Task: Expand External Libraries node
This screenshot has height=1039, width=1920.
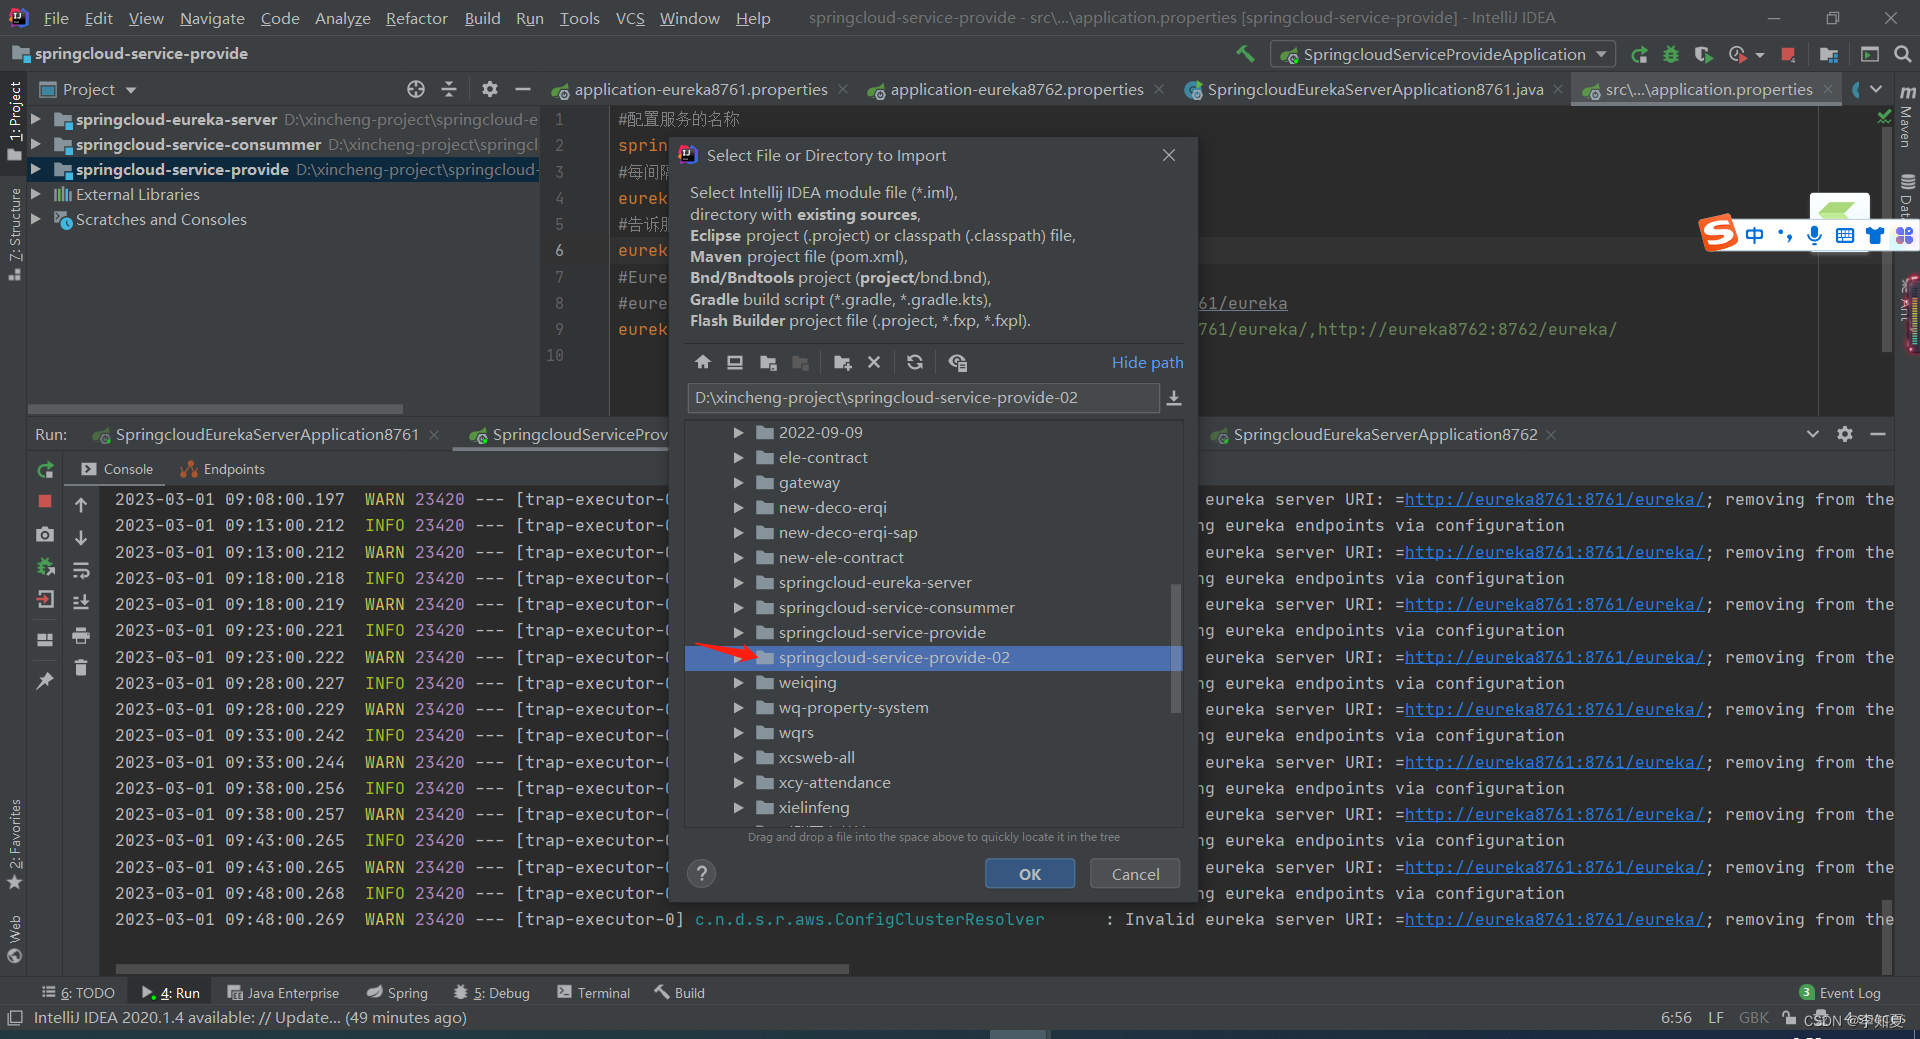Action: 36,194
